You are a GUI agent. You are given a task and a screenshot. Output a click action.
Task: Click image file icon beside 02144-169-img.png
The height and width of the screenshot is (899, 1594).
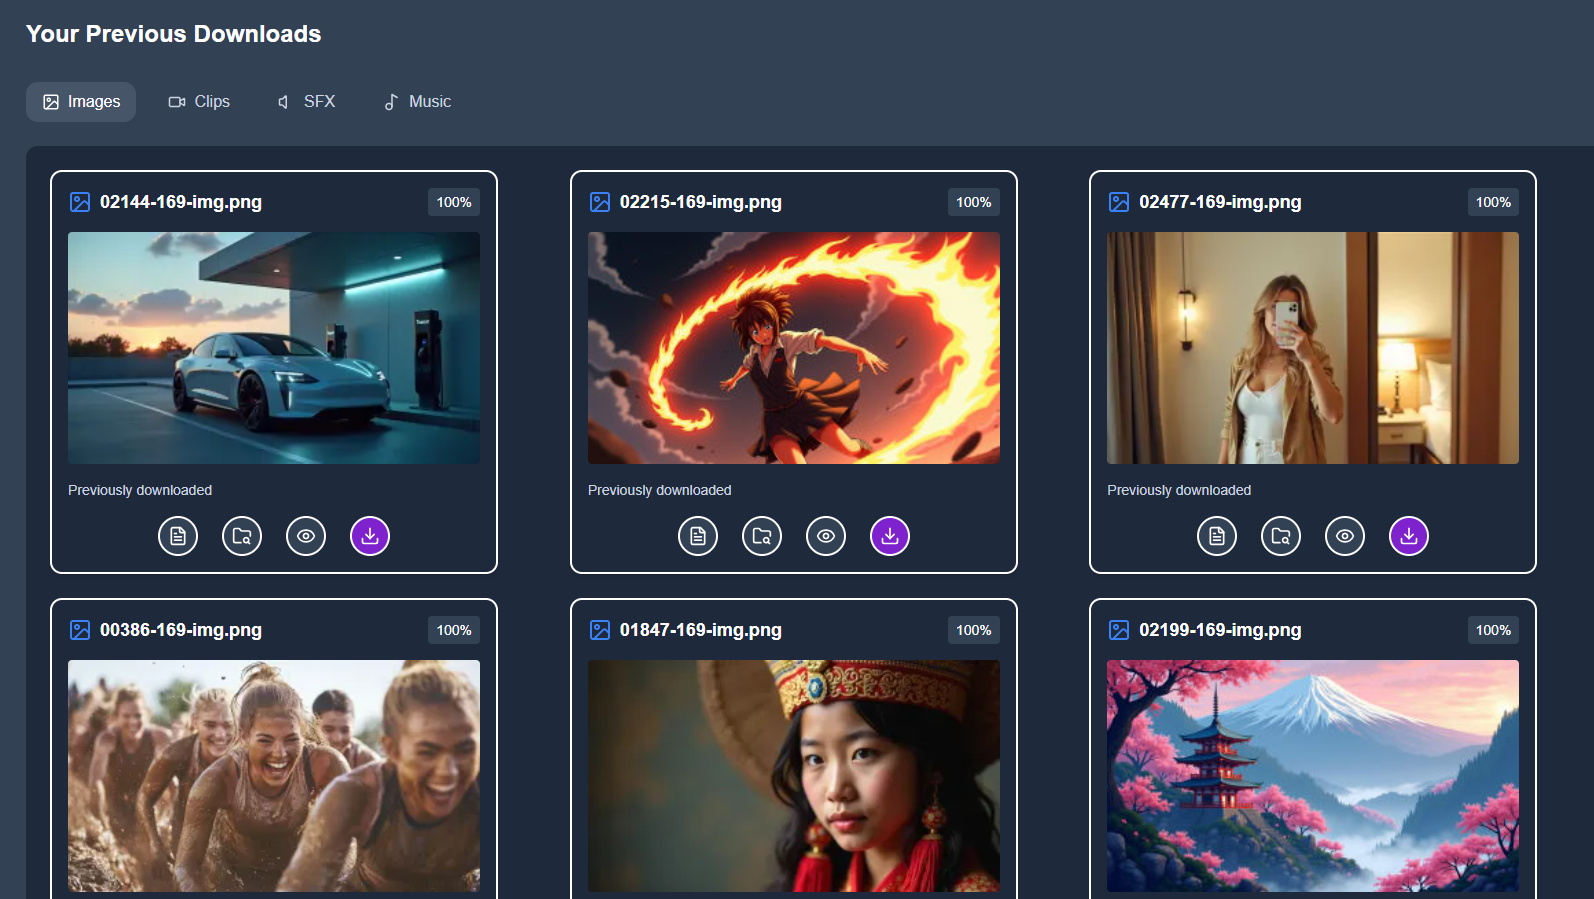coord(80,202)
